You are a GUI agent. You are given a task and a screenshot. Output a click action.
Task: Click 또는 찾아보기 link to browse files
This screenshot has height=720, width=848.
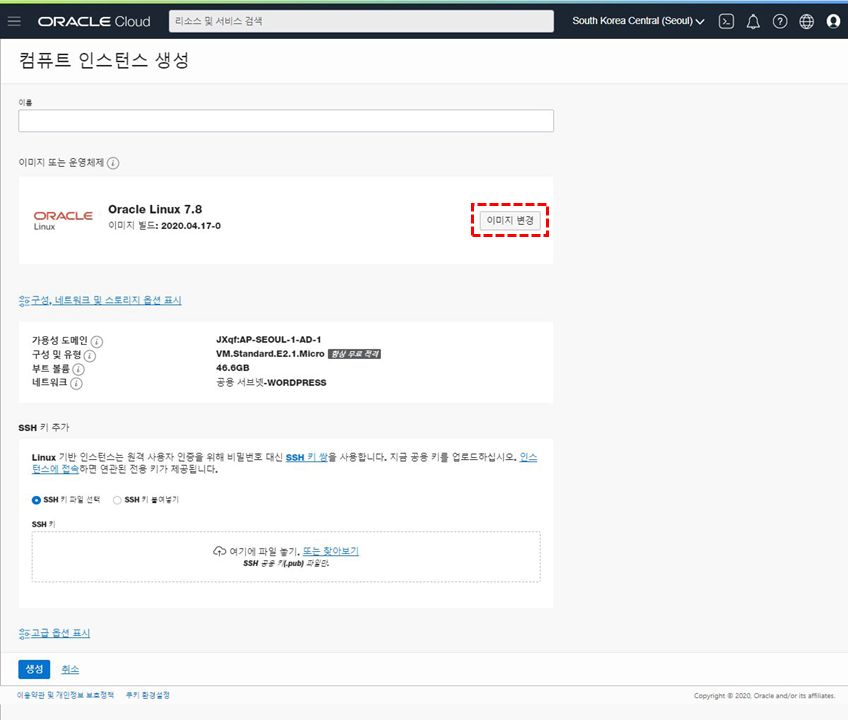(x=330, y=551)
